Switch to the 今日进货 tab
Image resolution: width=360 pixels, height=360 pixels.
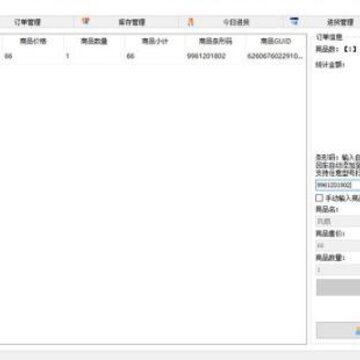pyautogui.click(x=236, y=22)
